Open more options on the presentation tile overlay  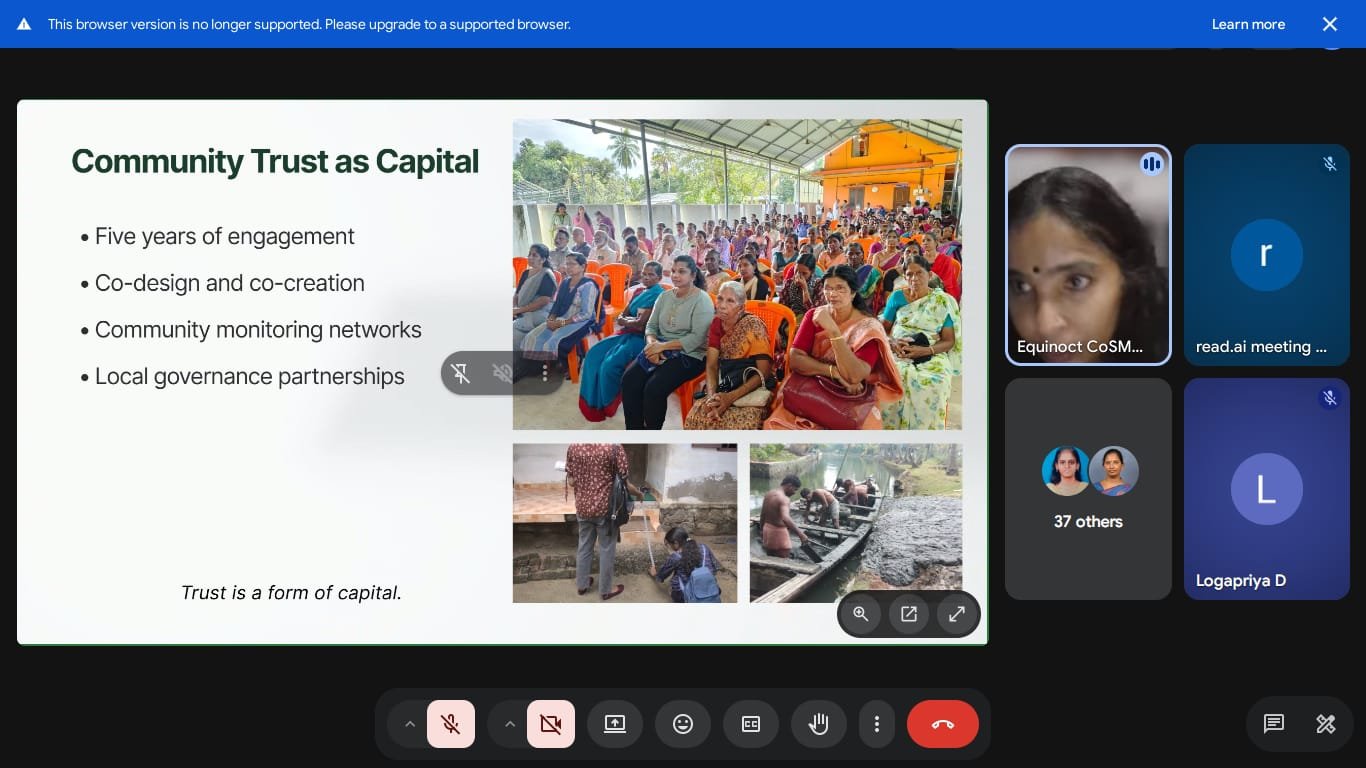pos(545,373)
